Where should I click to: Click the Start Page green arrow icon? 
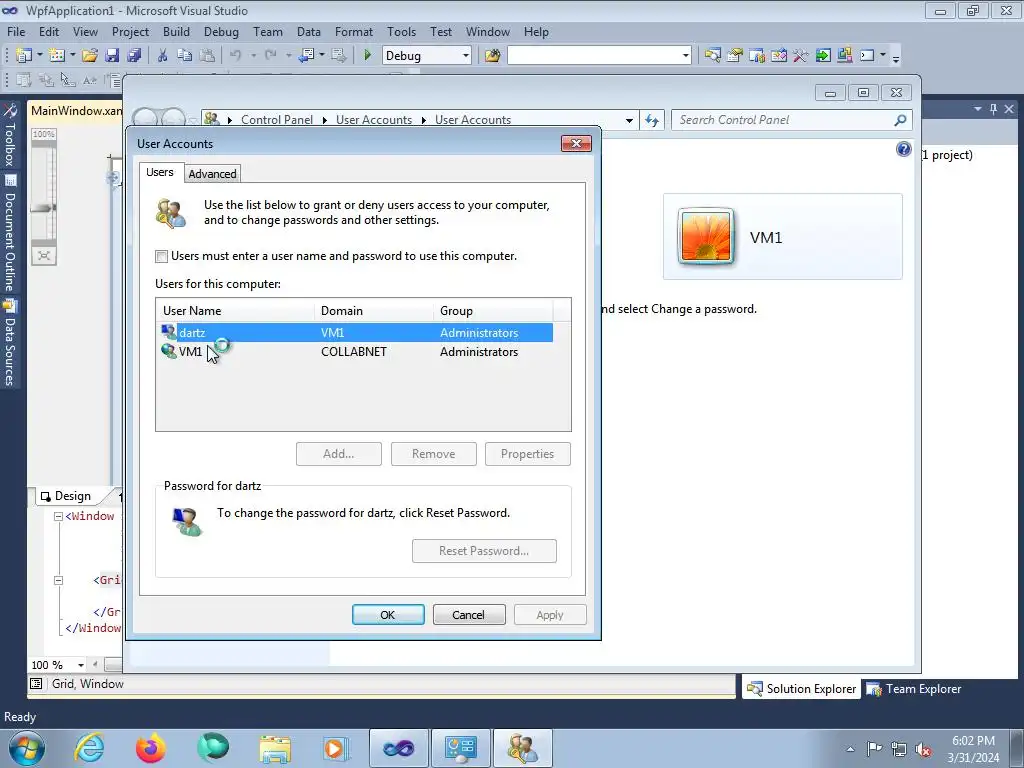(823, 56)
